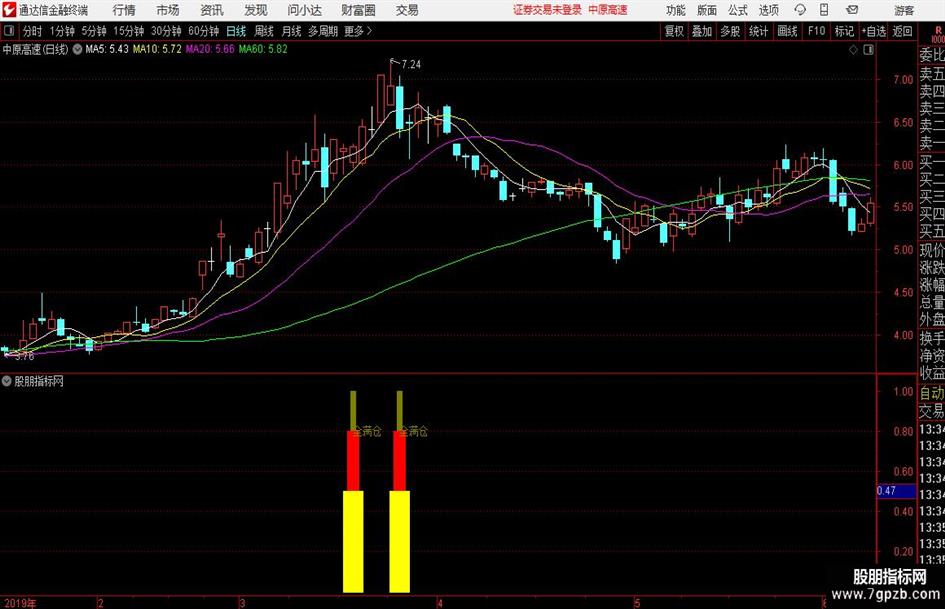Viewport: 945px width, 609px height.
Task: Click the 7.24 high price label
Action: click(x=411, y=65)
